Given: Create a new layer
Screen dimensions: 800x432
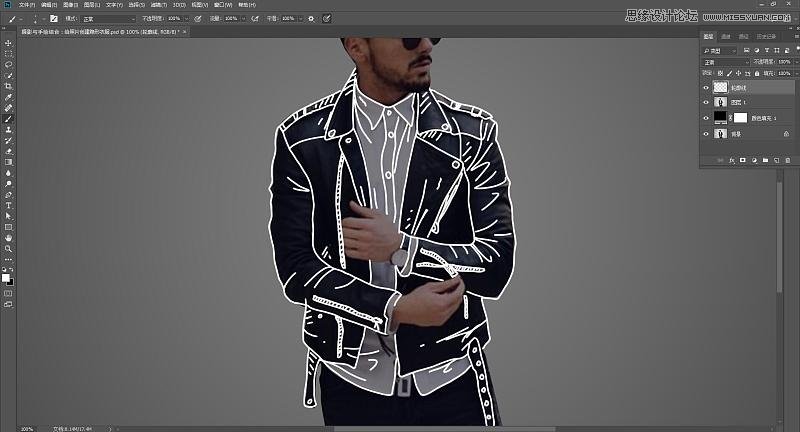Looking at the screenshot, I should [777, 160].
